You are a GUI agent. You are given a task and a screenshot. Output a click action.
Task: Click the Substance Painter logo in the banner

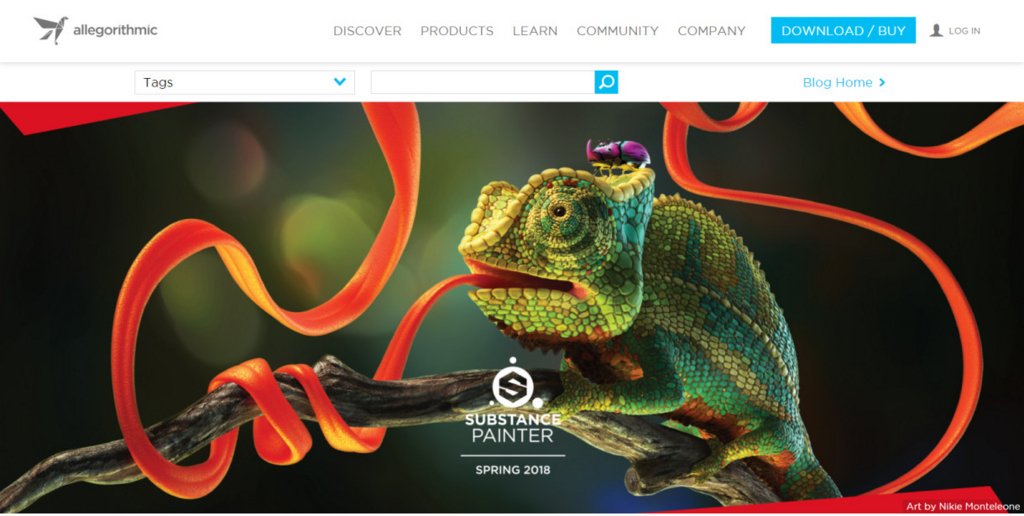(x=513, y=400)
